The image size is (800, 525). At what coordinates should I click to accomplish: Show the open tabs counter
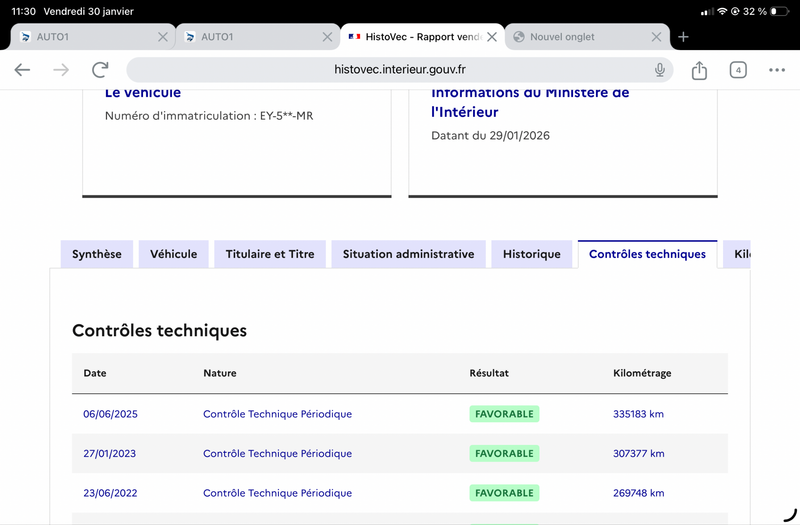click(738, 70)
